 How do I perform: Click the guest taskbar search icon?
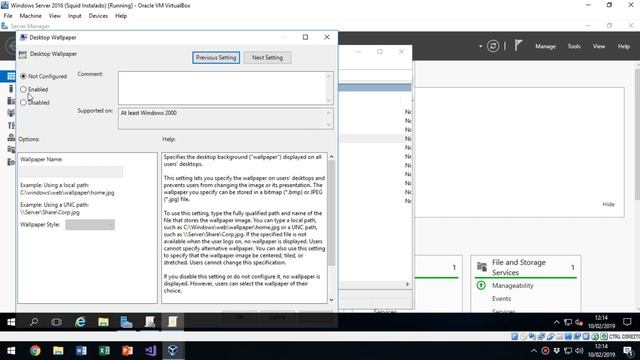[x=34, y=322]
